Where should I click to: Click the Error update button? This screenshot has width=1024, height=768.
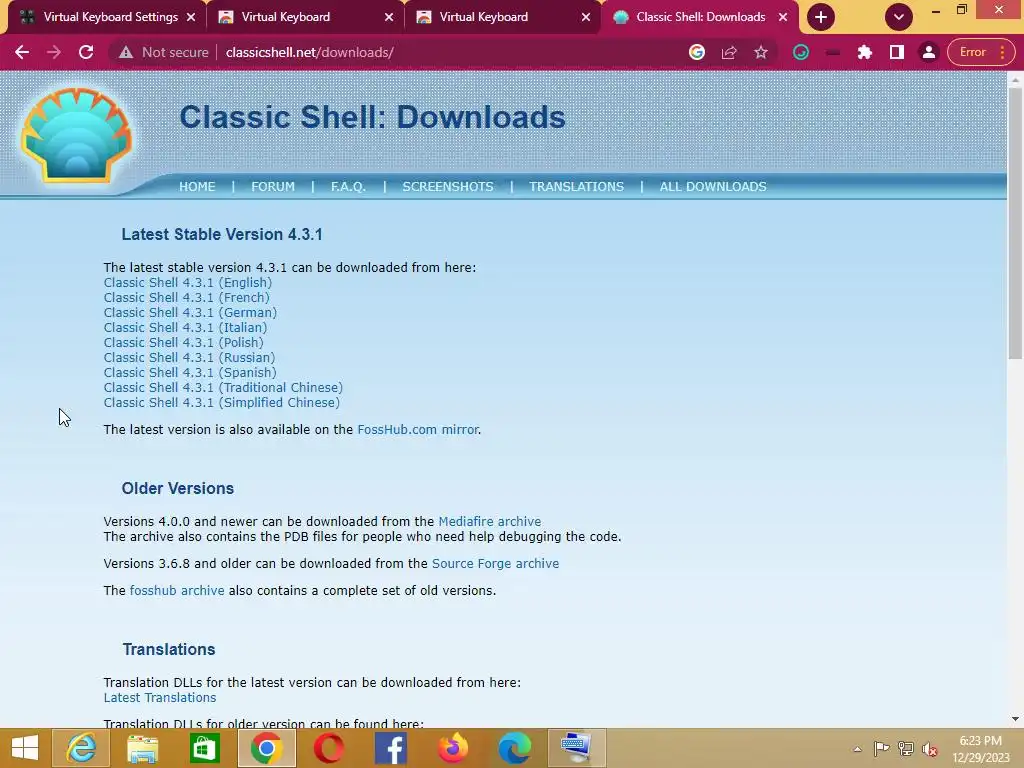[981, 52]
